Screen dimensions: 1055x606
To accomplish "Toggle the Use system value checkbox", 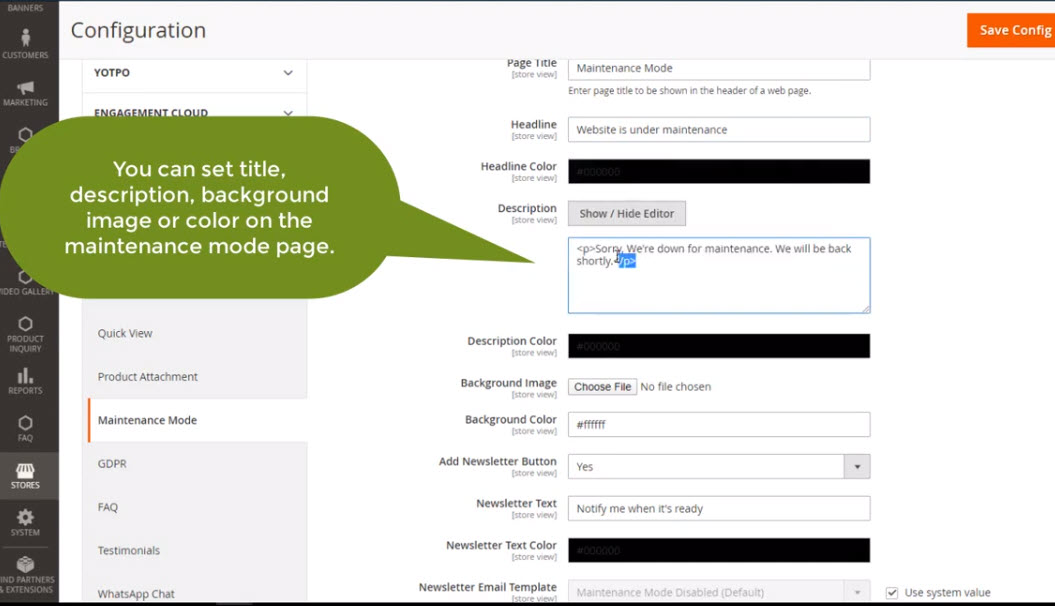I will (891, 593).
